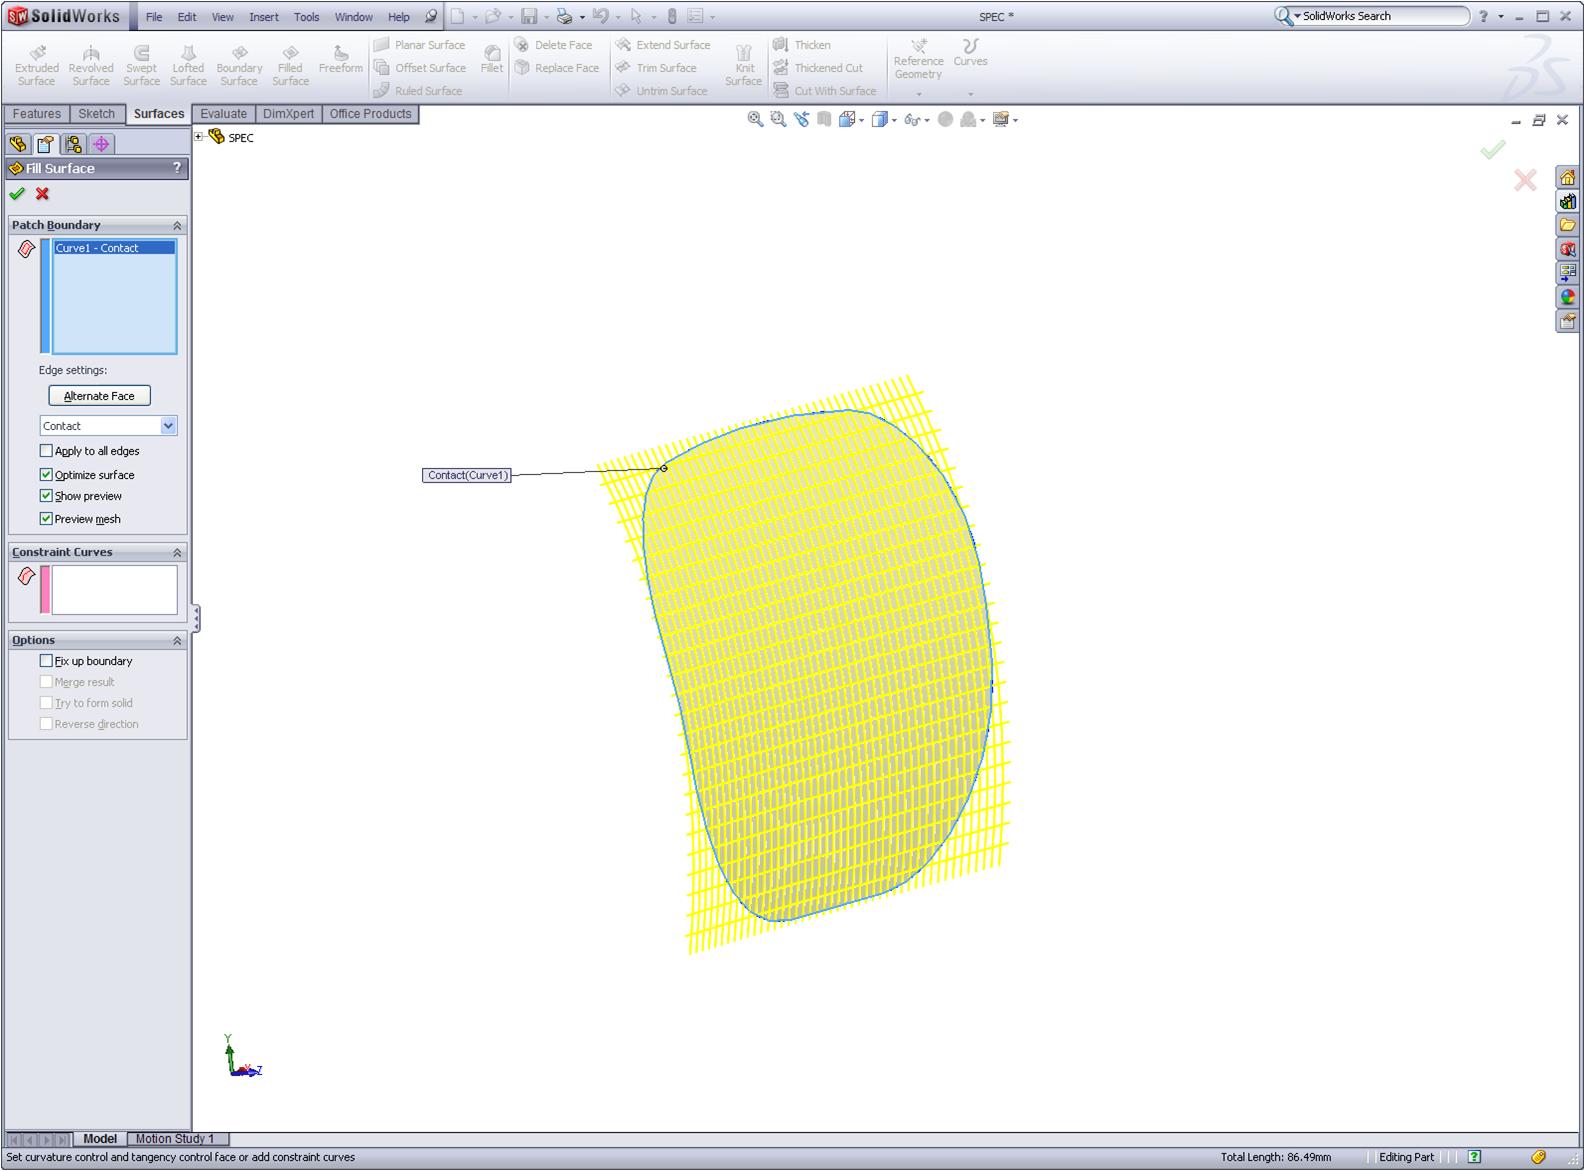This screenshot has width=1585, height=1171.
Task: Open the DimXpertManager tab icon
Action: click(102, 144)
